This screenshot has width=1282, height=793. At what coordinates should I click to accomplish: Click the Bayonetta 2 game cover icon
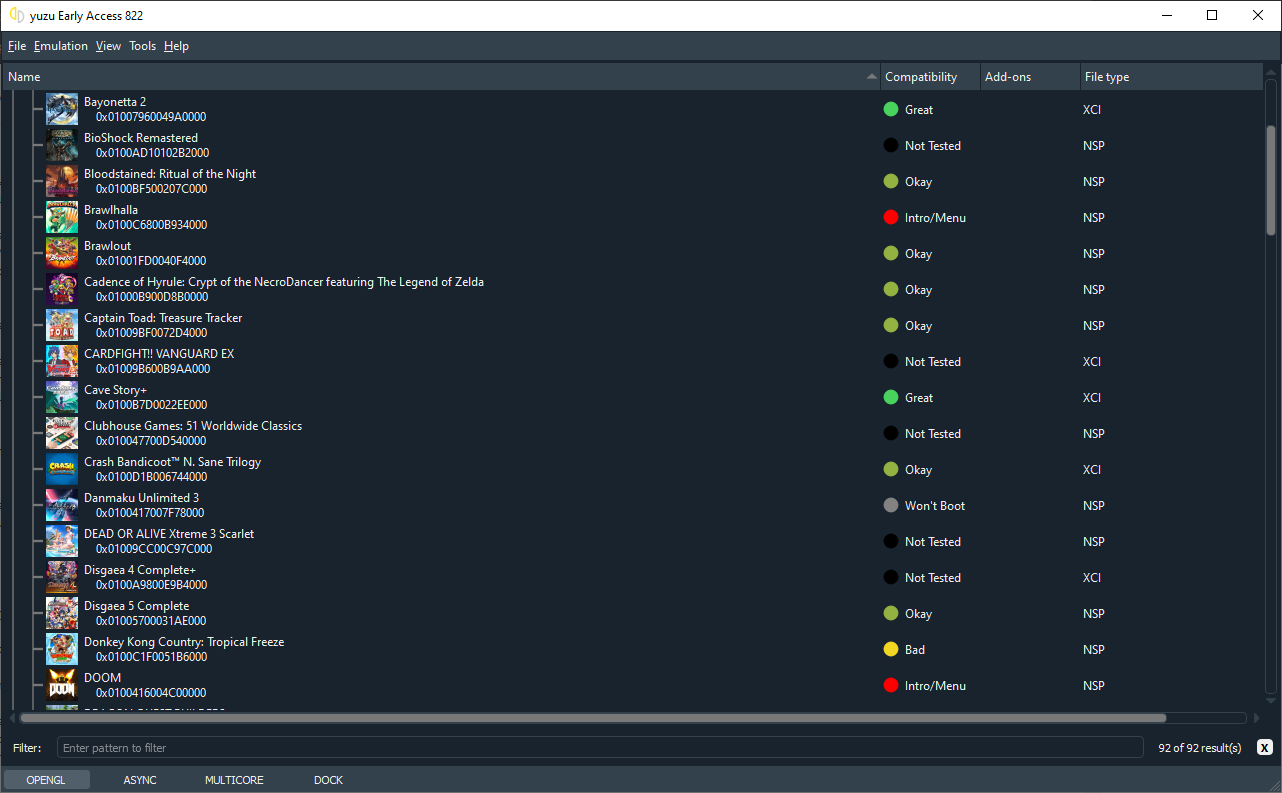tap(62, 109)
